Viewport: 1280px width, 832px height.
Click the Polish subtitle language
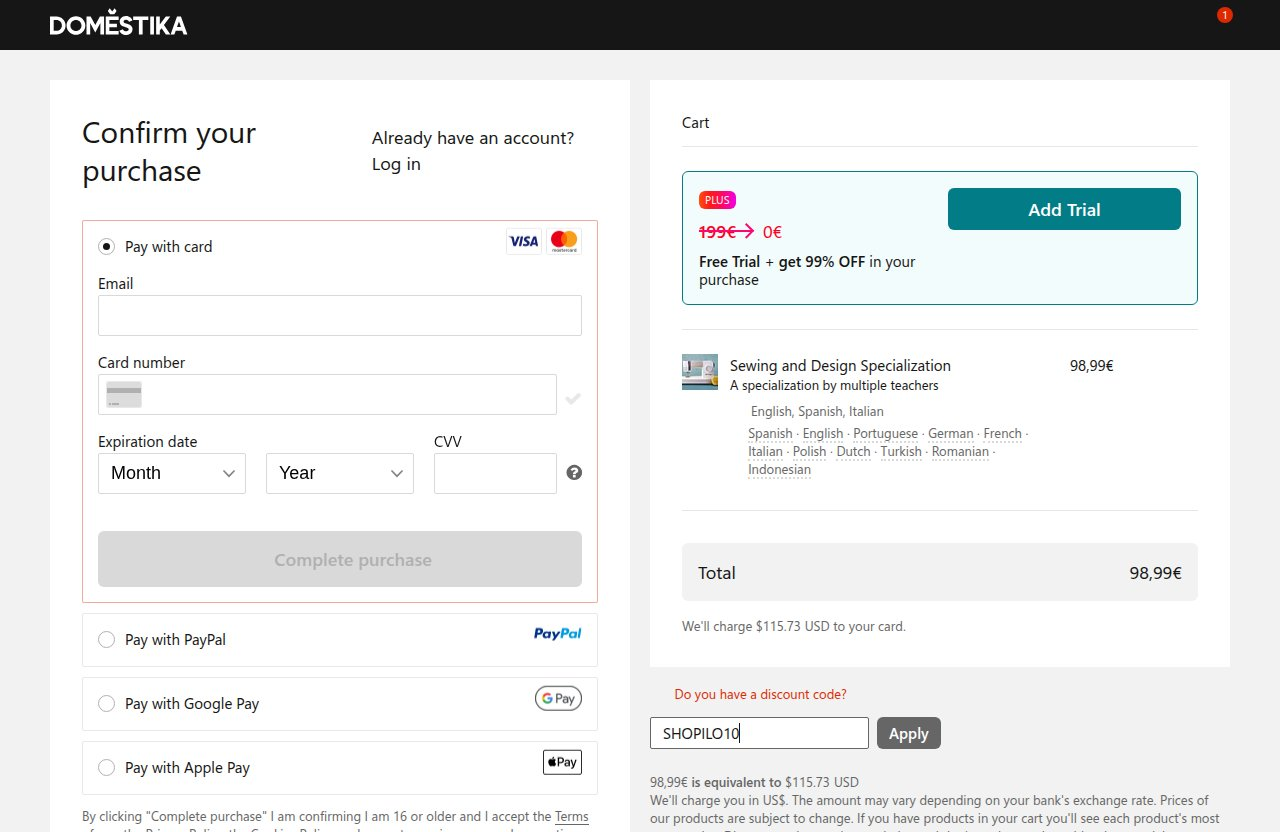(x=810, y=452)
